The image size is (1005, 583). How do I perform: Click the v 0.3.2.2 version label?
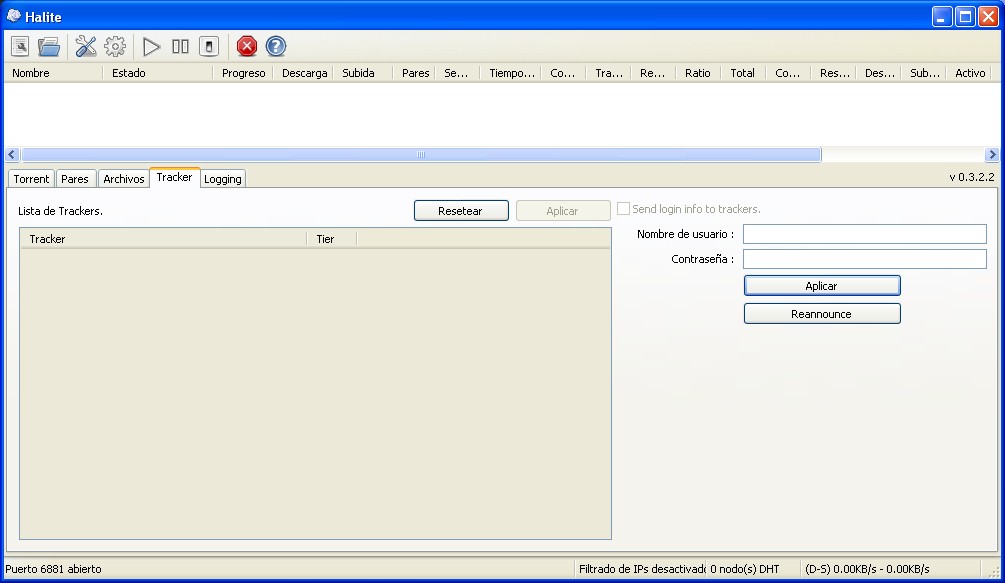tap(972, 177)
